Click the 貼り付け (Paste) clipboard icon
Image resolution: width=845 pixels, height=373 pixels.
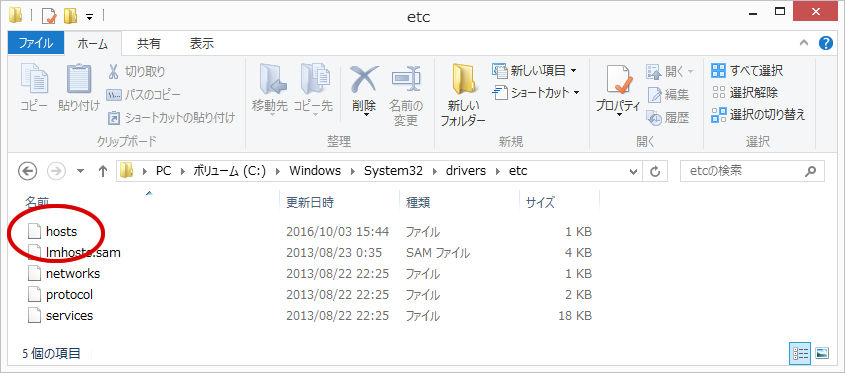(79, 78)
